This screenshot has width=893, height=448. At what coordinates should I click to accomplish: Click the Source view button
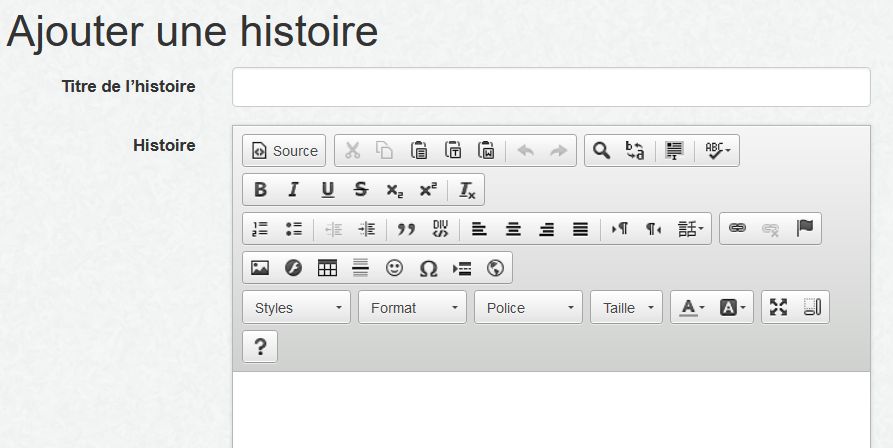pyautogui.click(x=284, y=151)
